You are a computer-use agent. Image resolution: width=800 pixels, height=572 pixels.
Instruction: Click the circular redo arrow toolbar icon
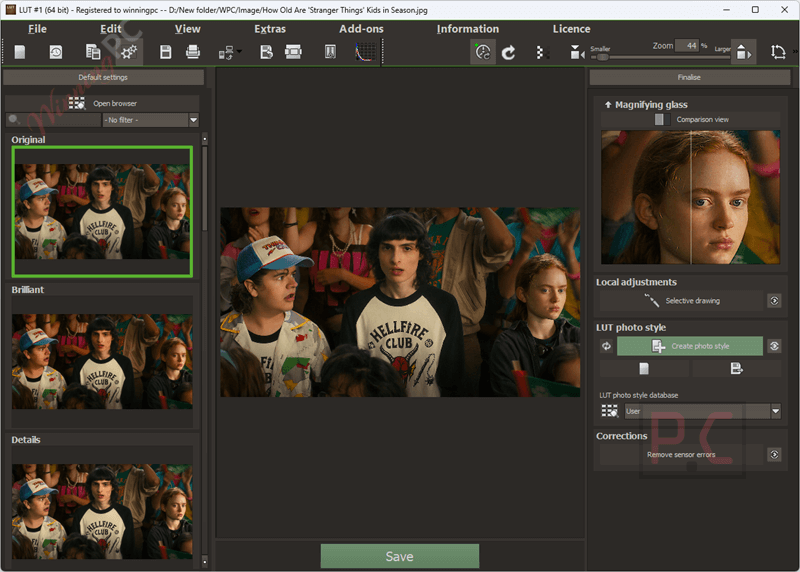(509, 53)
